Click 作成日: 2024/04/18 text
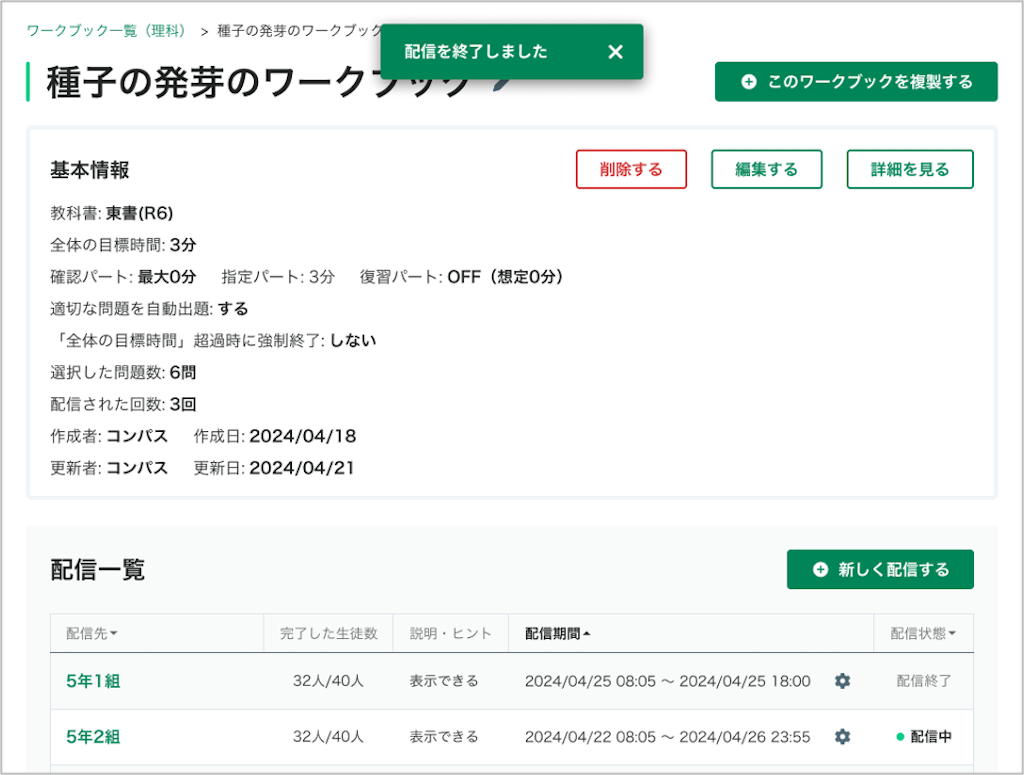Screen dimensions: 1024x775 click(x=275, y=436)
